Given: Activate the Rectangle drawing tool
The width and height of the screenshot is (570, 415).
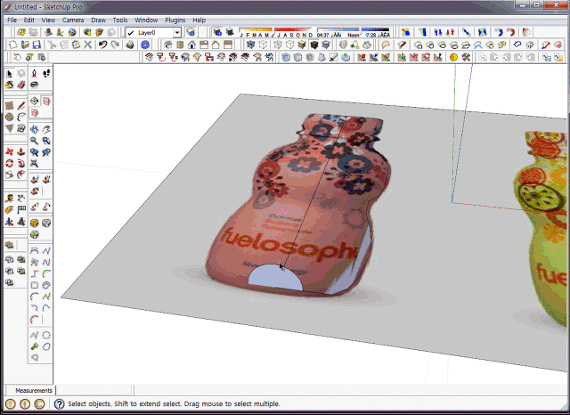Looking at the screenshot, I should (x=9, y=106).
